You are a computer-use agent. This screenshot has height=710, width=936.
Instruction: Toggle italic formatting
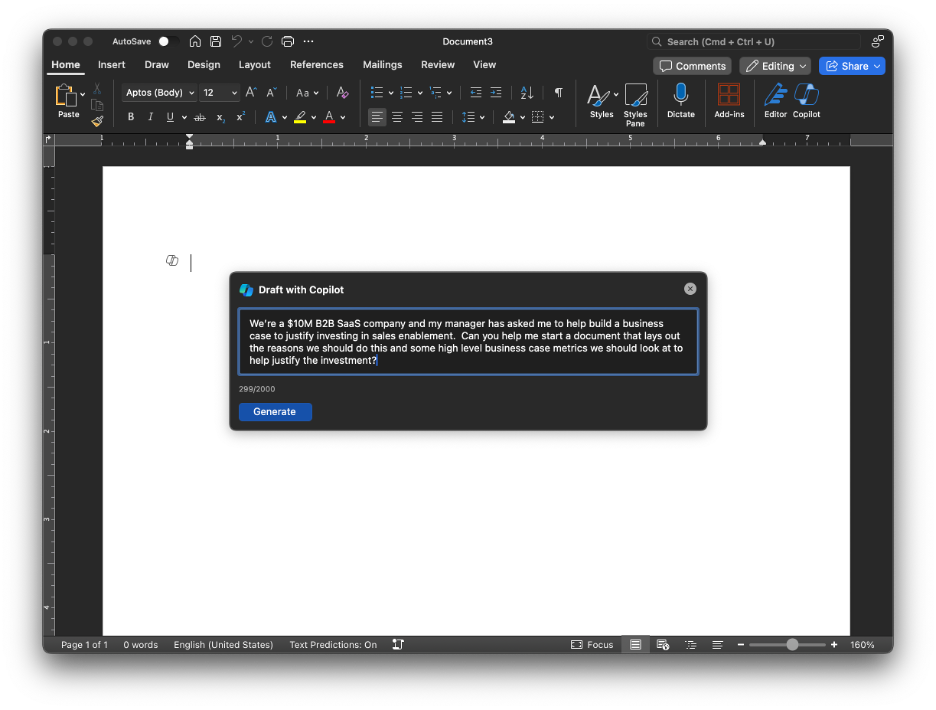[150, 117]
